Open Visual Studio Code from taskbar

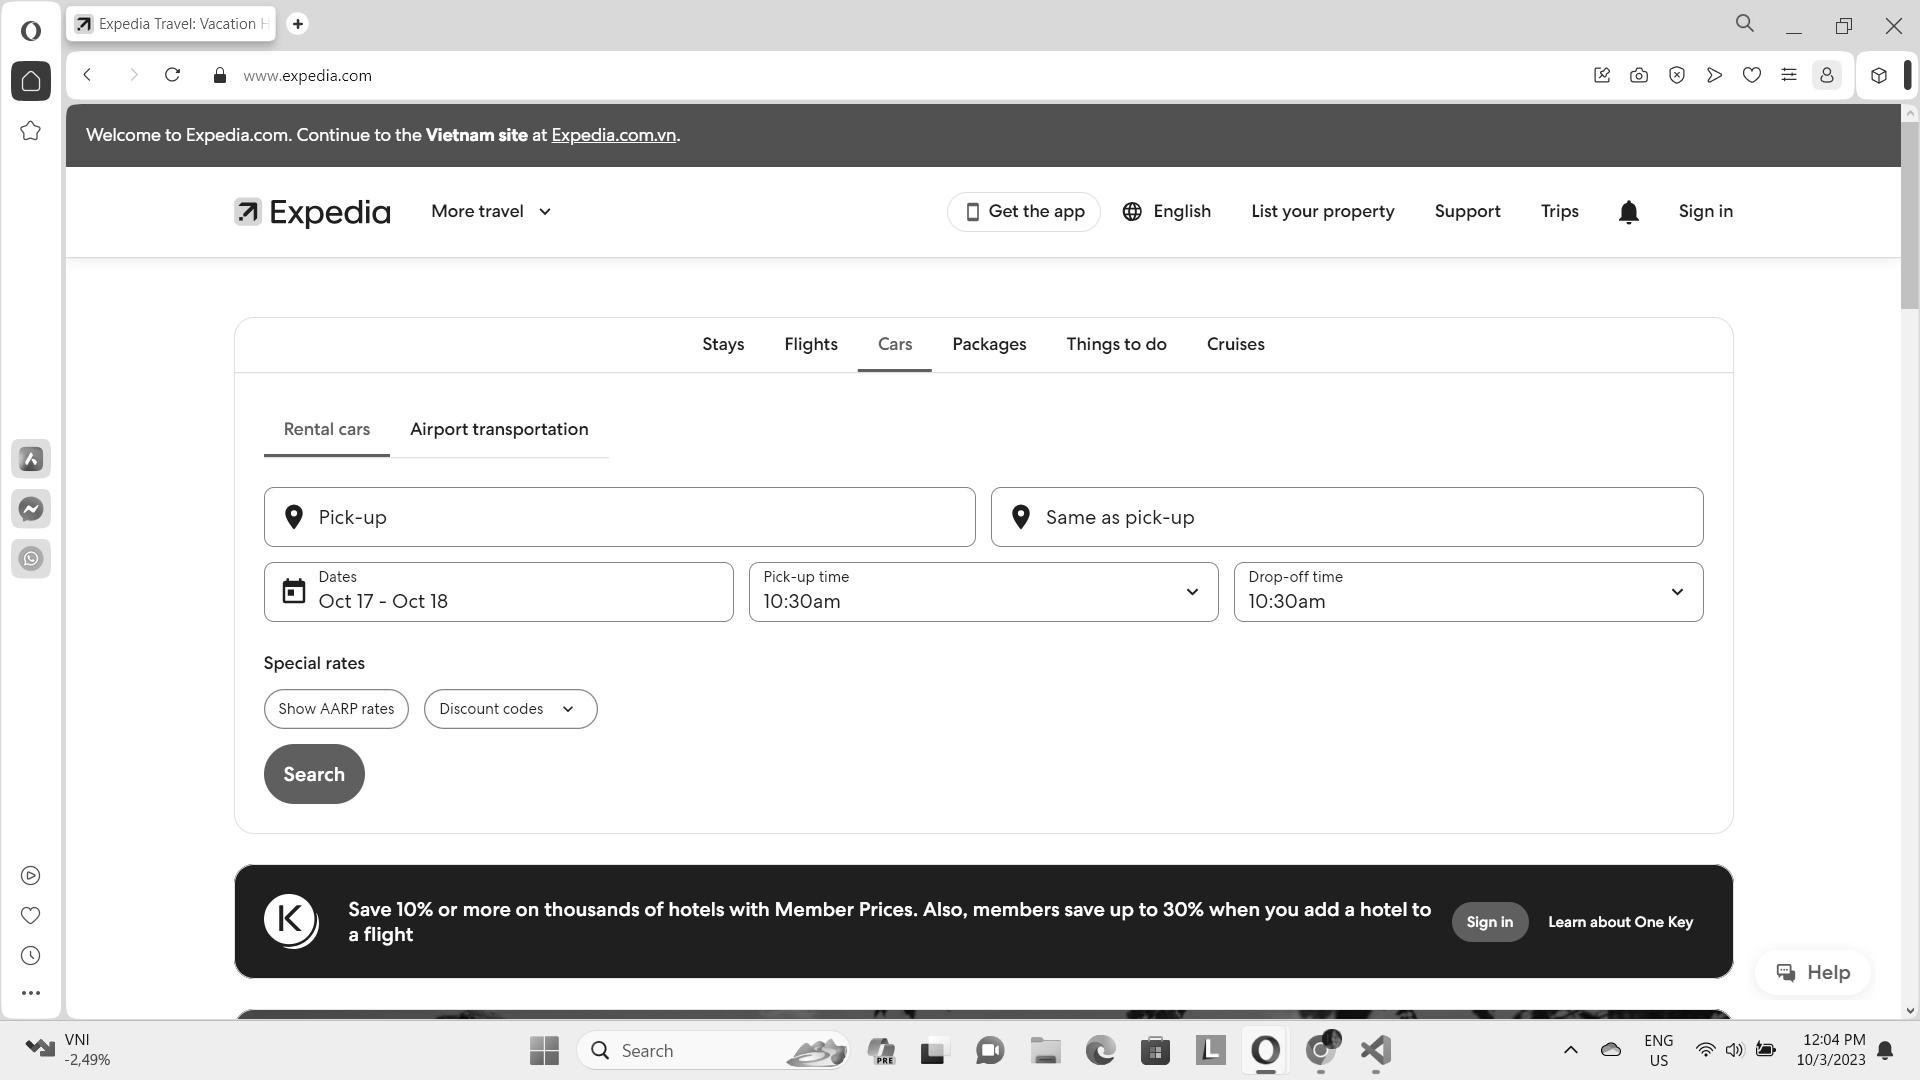(x=1376, y=1050)
